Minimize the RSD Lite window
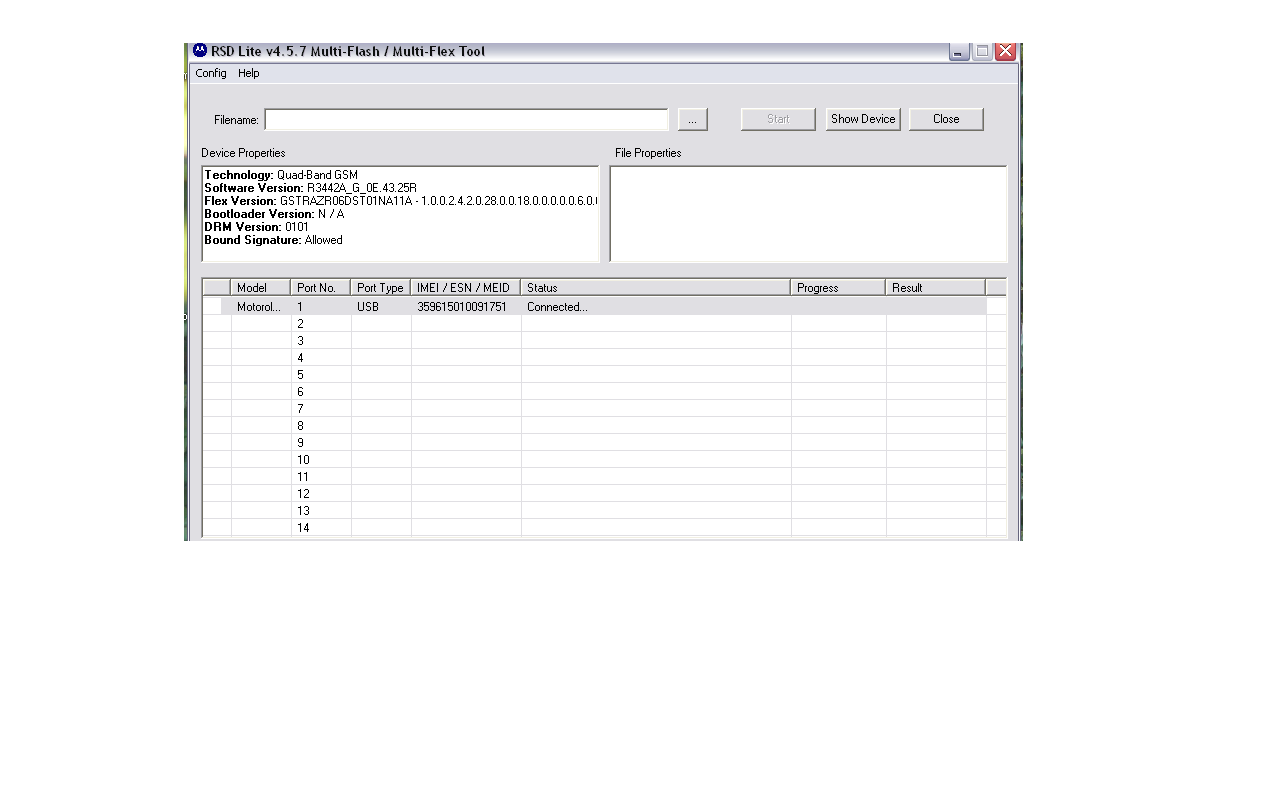This screenshot has width=1280, height=800. tap(959, 52)
